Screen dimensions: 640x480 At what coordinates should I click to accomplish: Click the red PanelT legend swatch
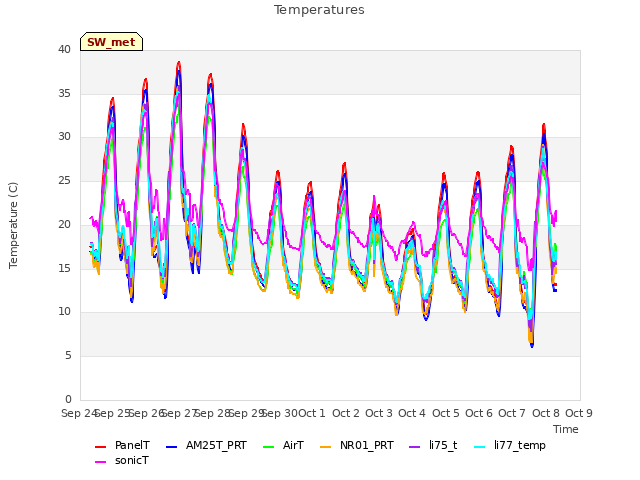tap(100, 447)
